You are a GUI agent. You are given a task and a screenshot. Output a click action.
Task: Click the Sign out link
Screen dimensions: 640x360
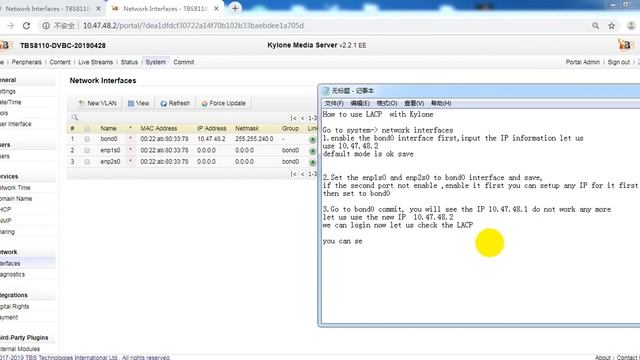(619, 62)
